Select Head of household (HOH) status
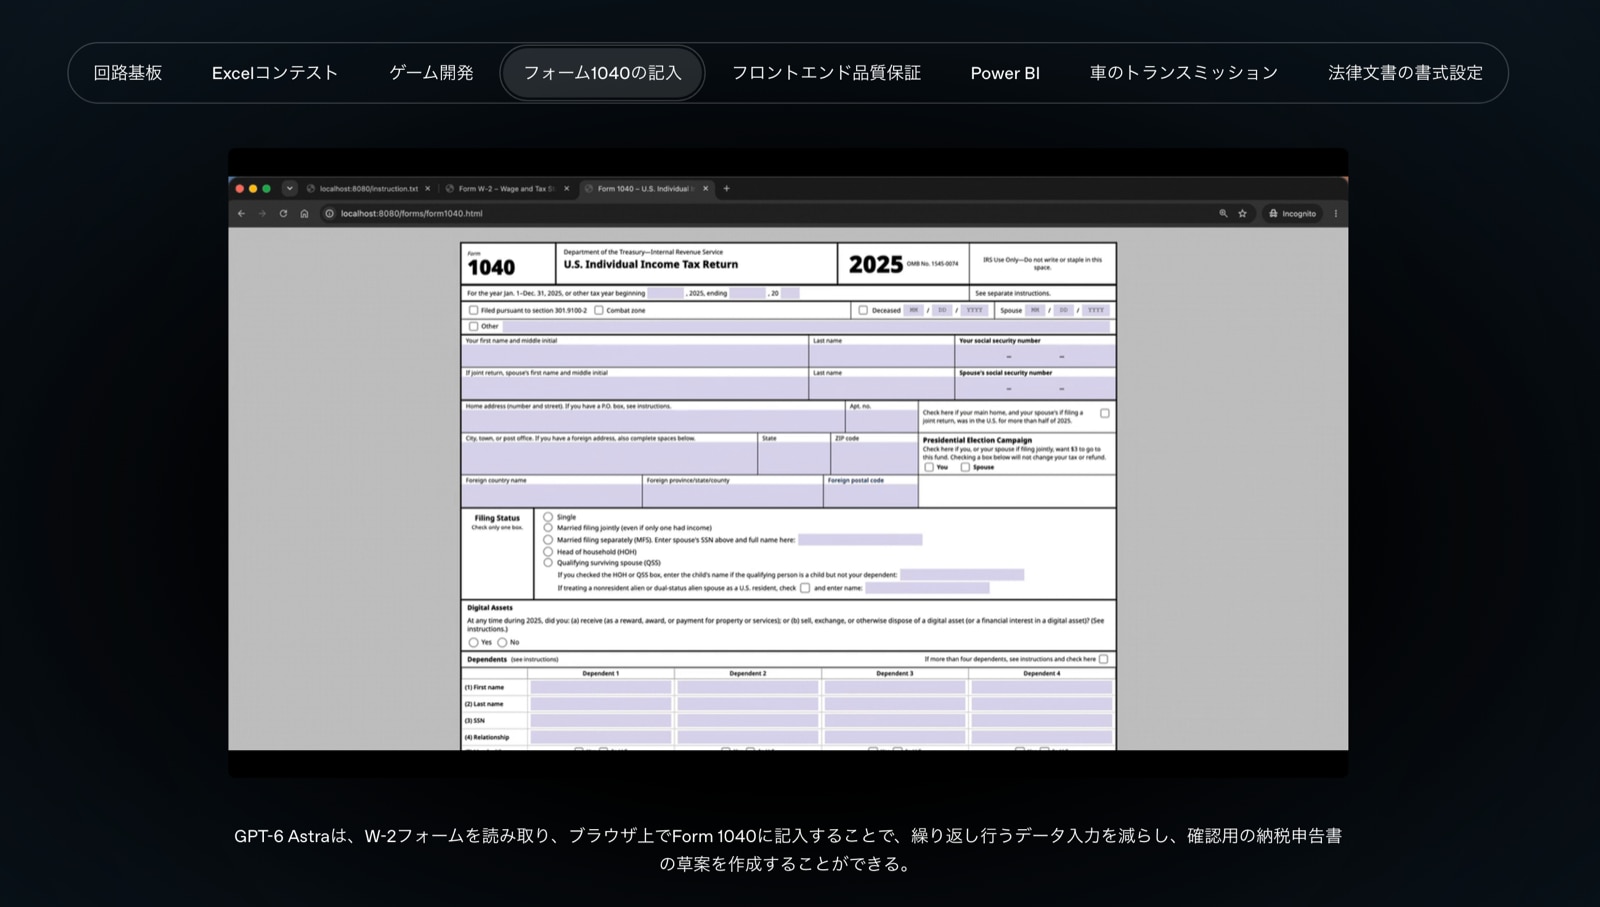Viewport: 1600px width, 907px height. click(x=548, y=551)
